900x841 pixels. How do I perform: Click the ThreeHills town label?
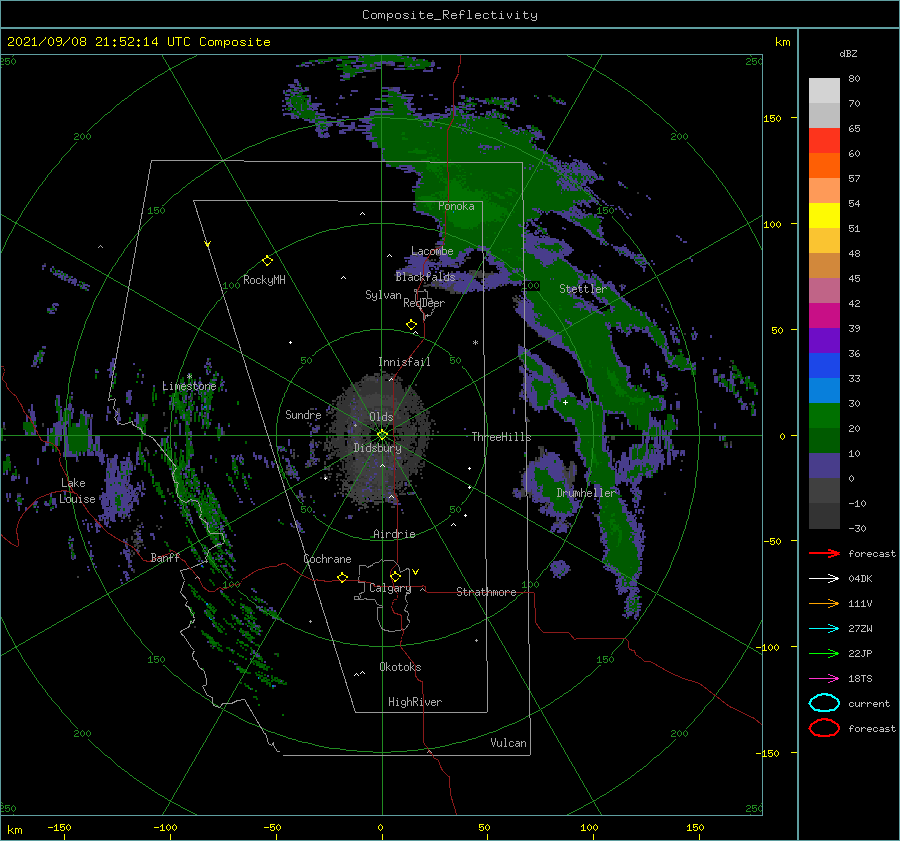point(501,437)
